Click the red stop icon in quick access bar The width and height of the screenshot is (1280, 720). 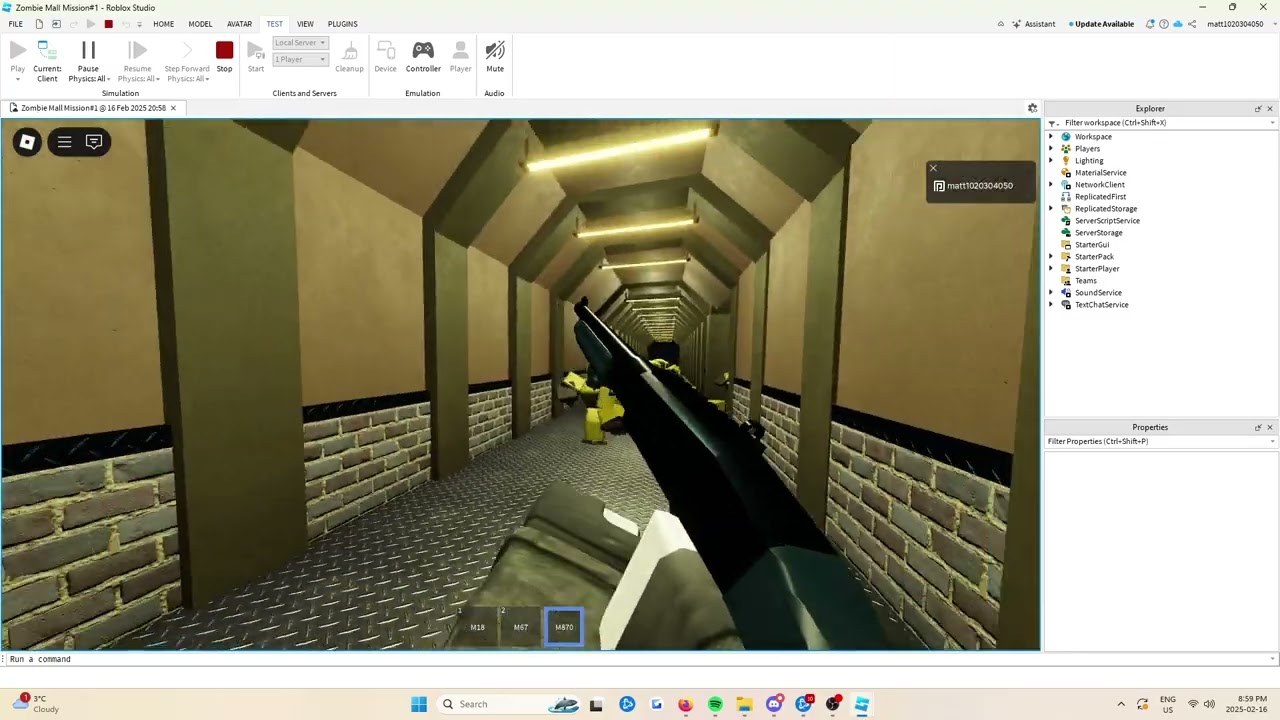tap(108, 24)
